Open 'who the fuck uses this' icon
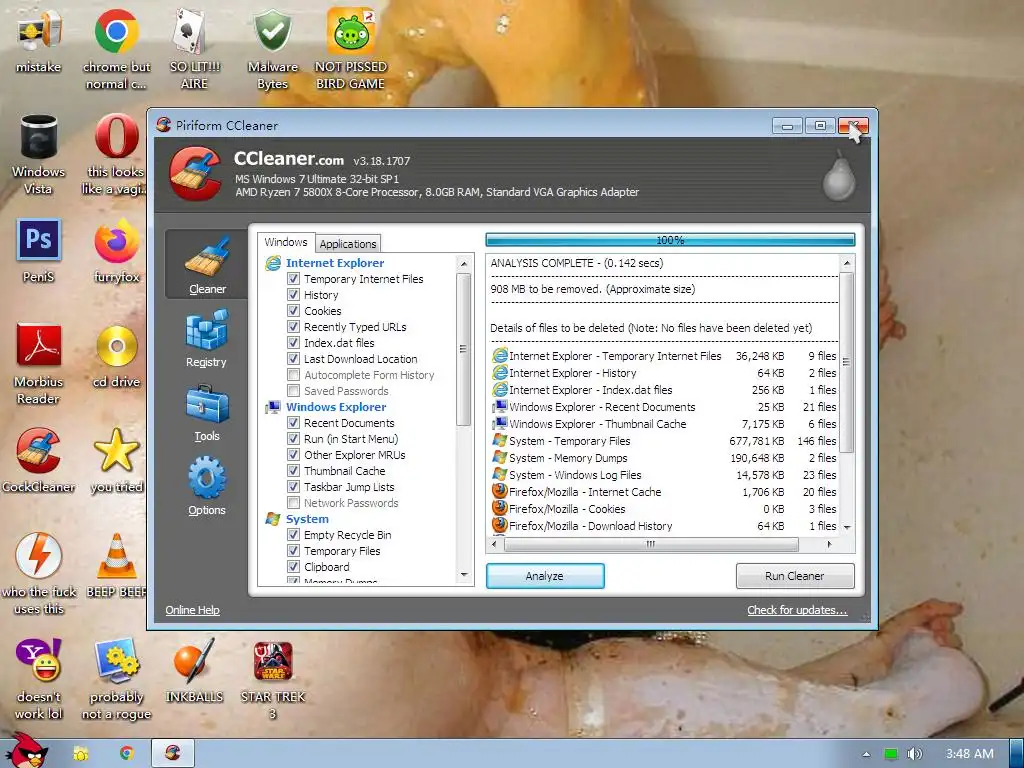Image resolution: width=1024 pixels, height=768 pixels. 39,575
